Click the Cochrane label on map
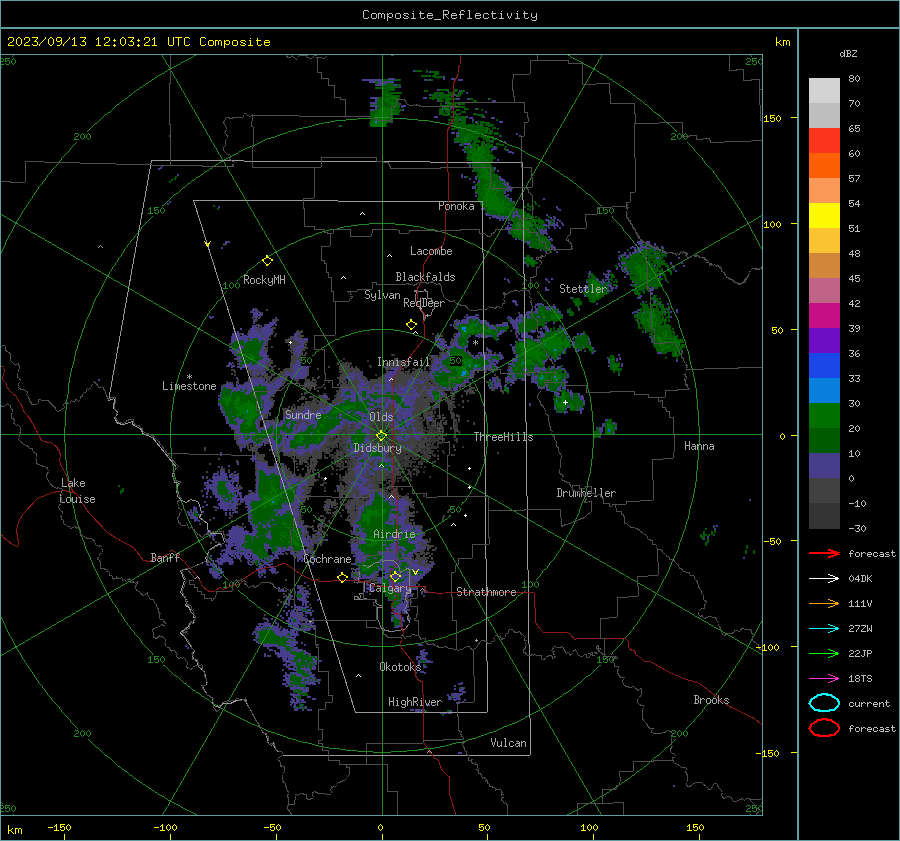Viewport: 900px width, 841px height. pyautogui.click(x=327, y=559)
